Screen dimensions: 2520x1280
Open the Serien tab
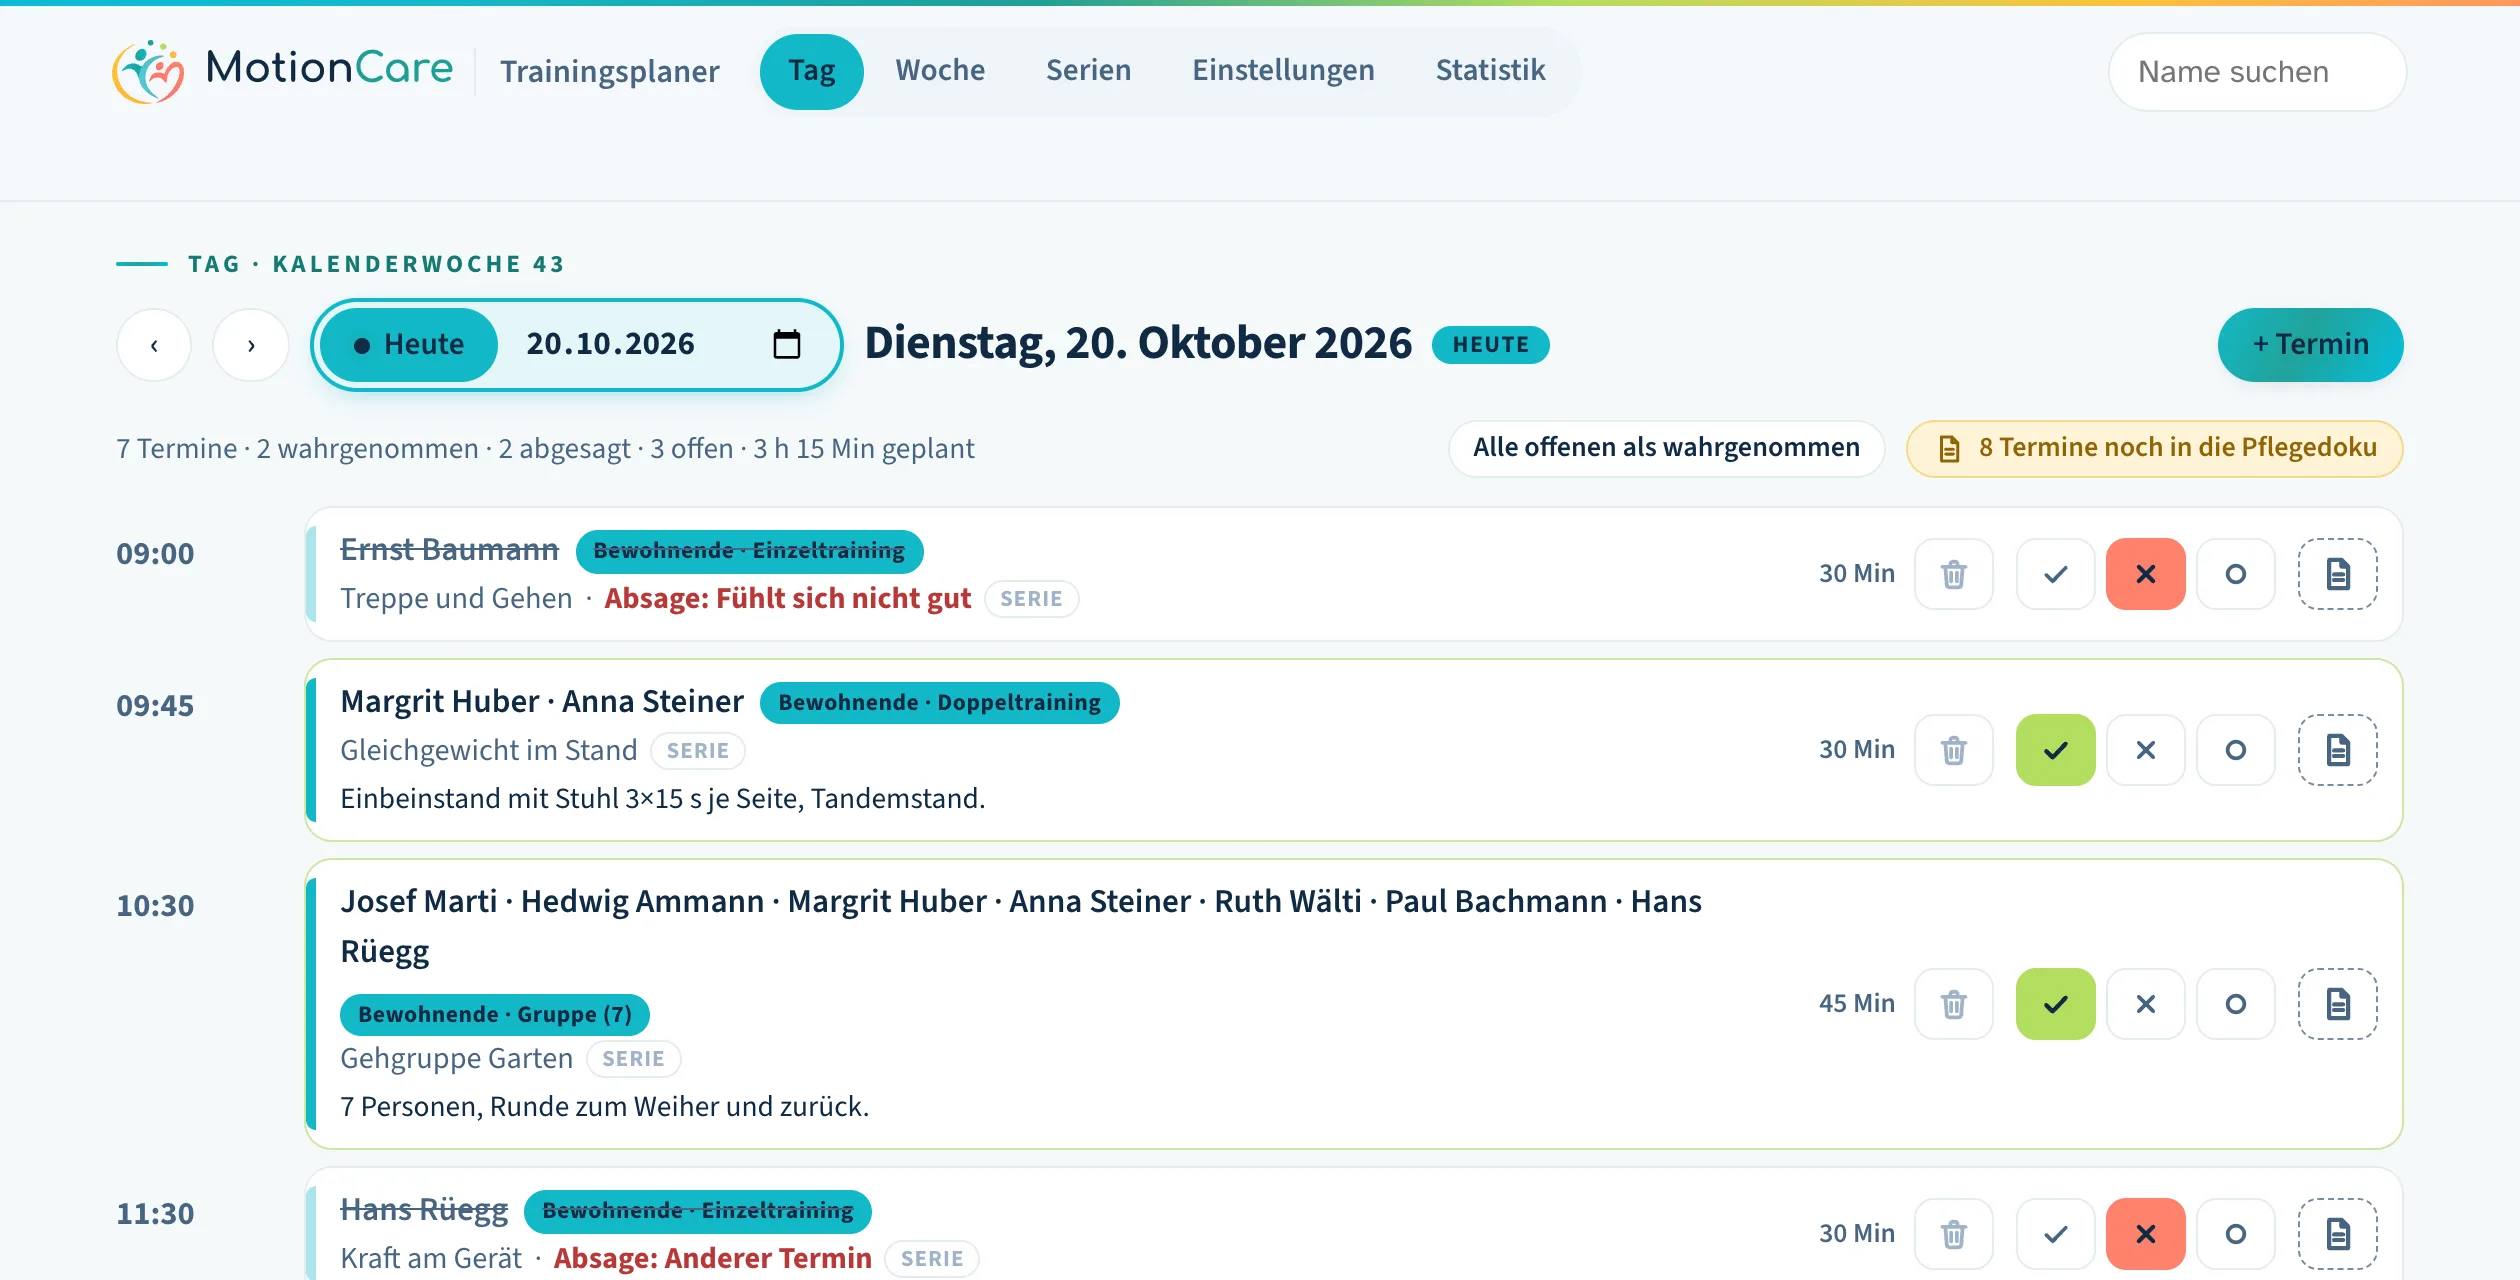(1088, 70)
